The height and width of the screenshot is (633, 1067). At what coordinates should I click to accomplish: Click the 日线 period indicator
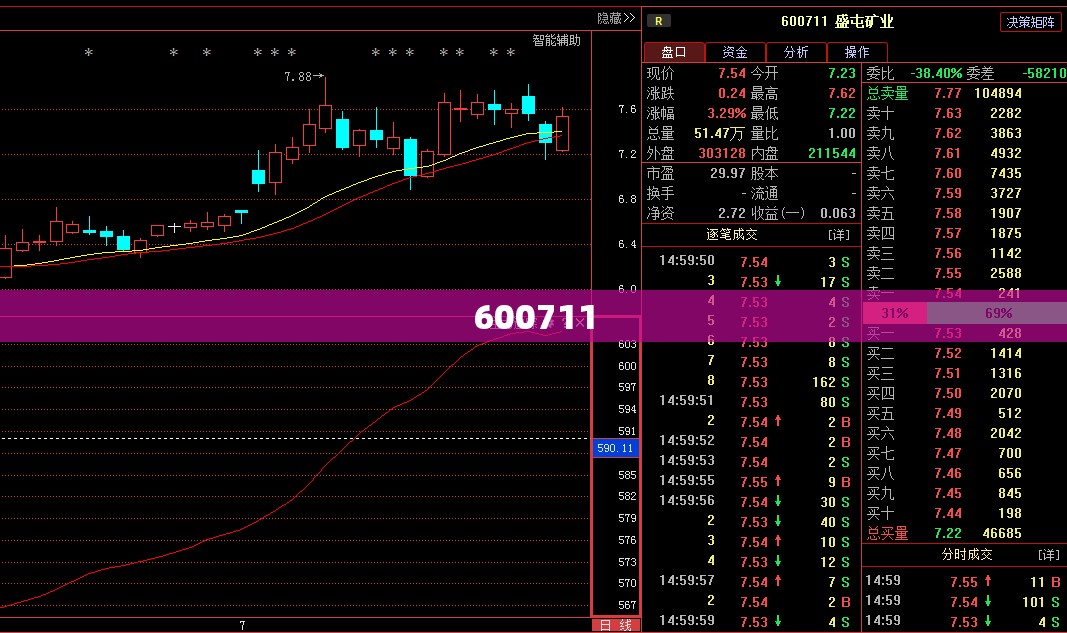click(x=616, y=625)
